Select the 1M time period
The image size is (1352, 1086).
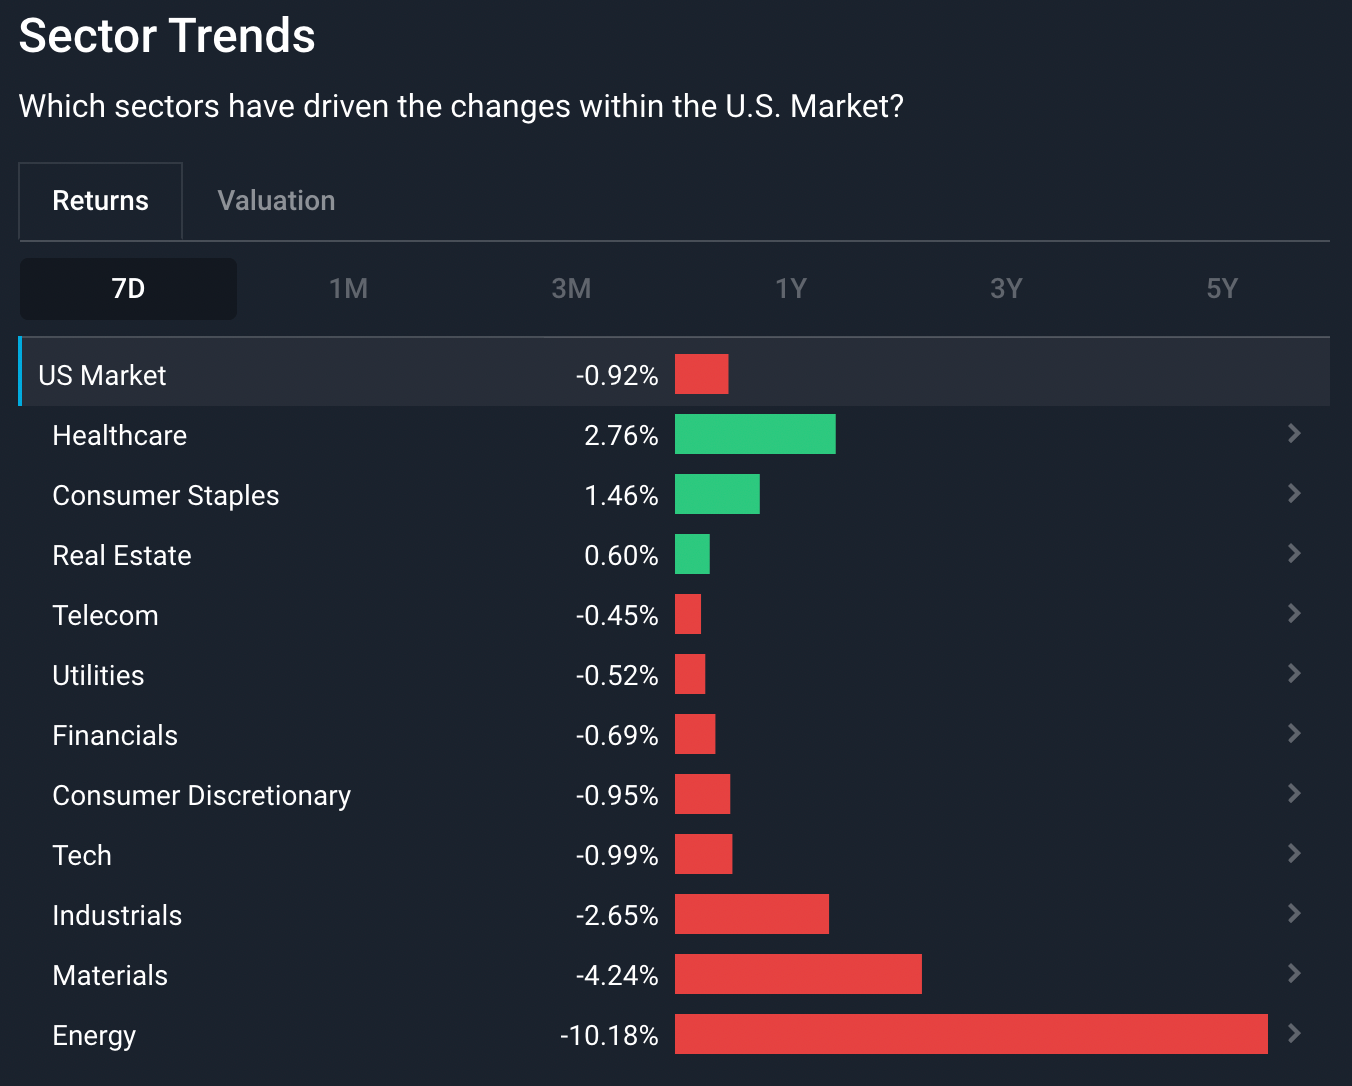[348, 289]
